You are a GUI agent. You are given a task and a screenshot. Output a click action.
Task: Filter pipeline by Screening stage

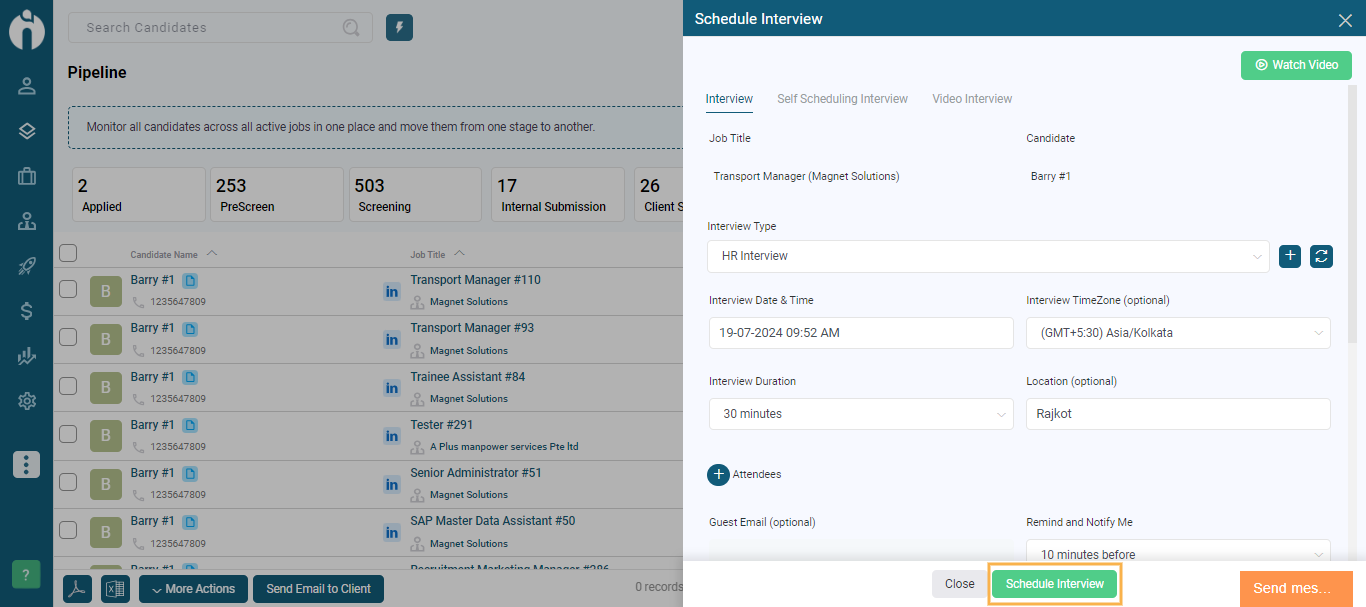pos(415,194)
